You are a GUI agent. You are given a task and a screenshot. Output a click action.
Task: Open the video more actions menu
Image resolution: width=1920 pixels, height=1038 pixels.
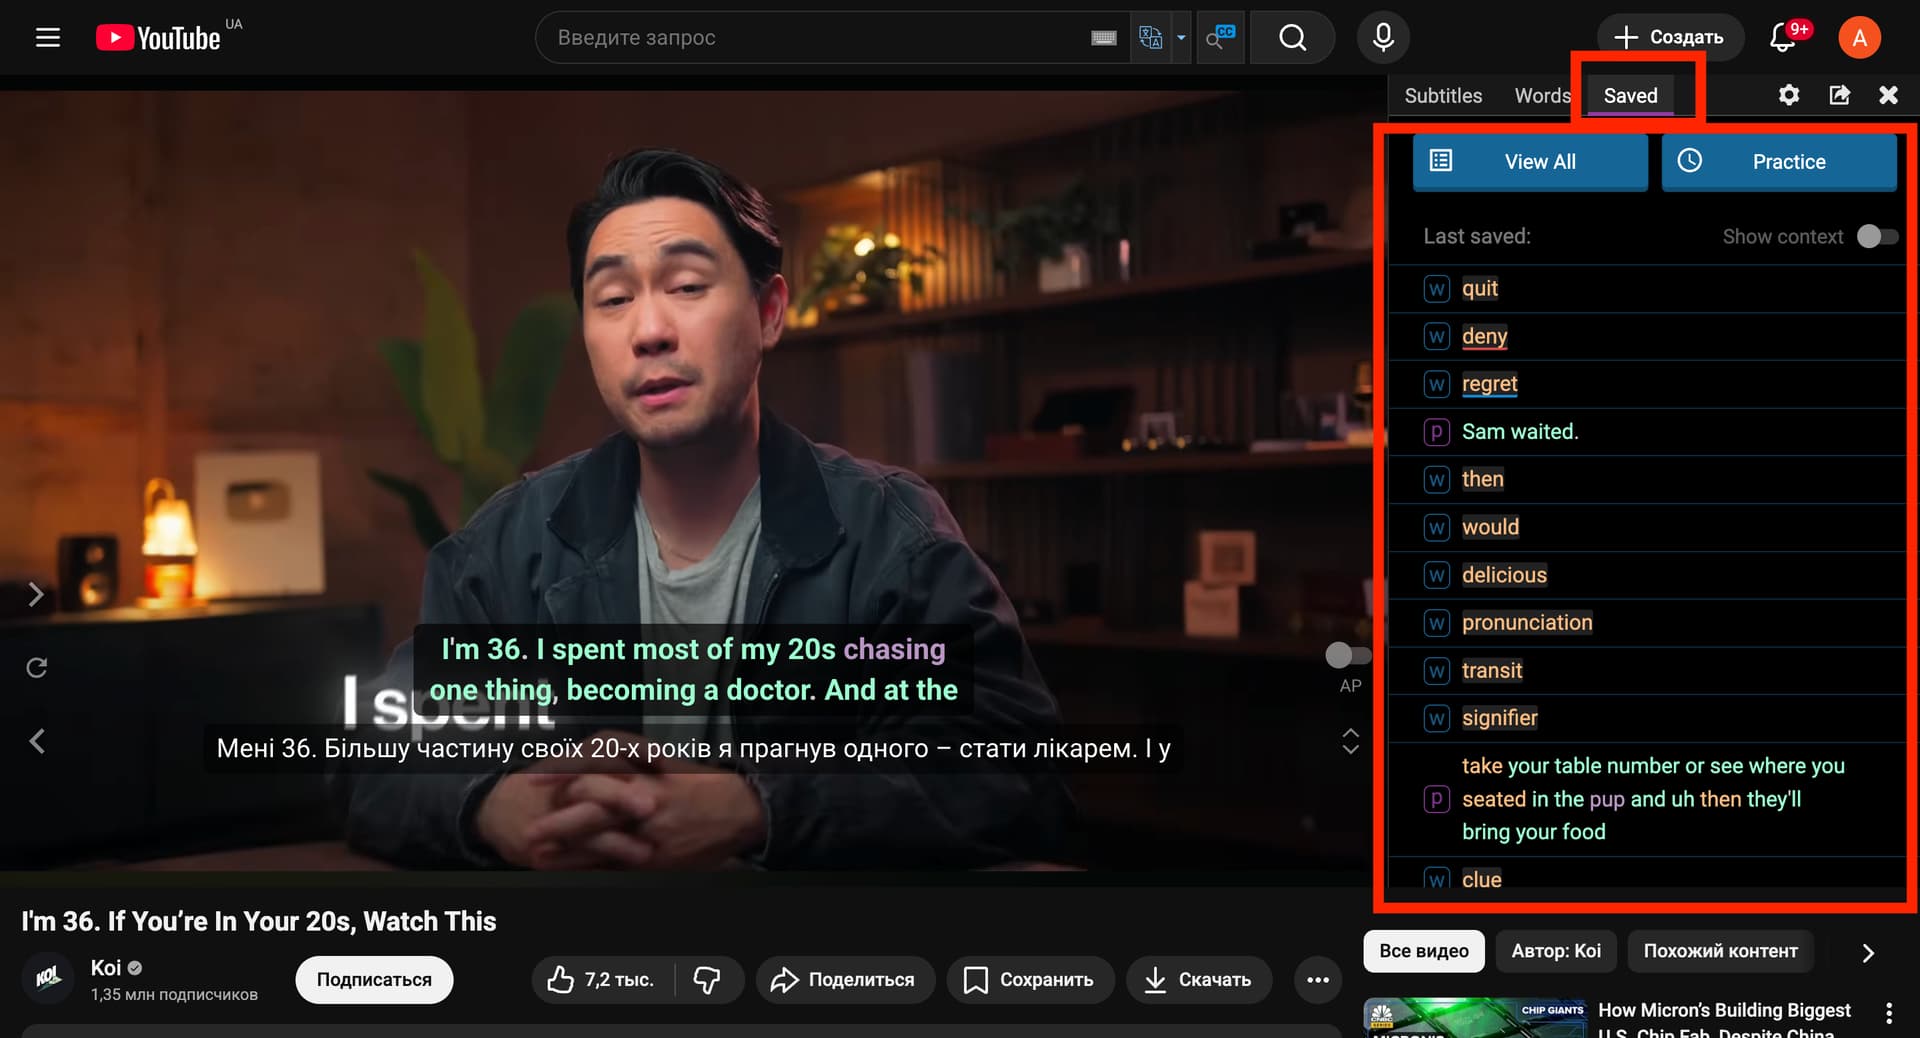pyautogui.click(x=1318, y=980)
